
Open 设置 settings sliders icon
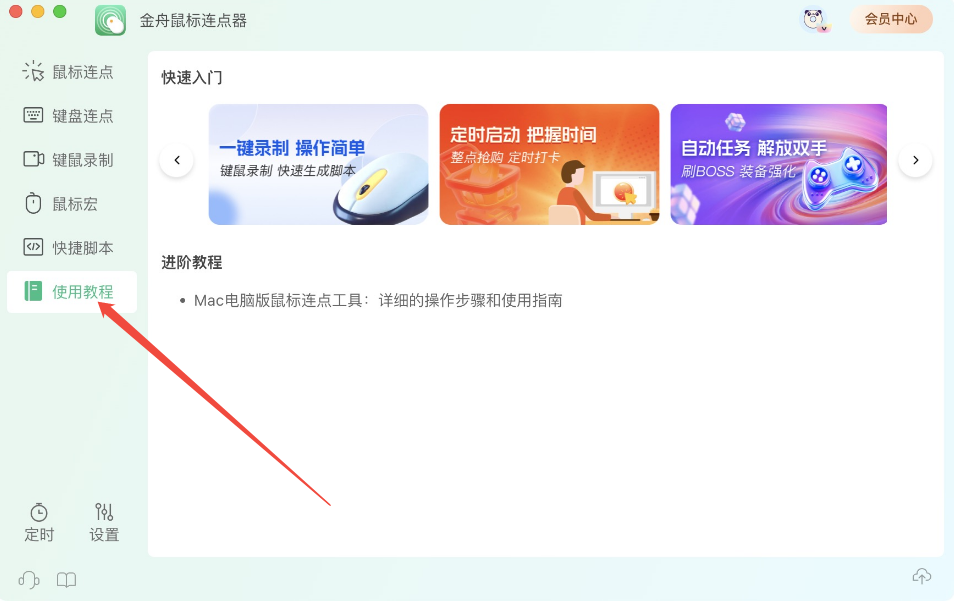pyautogui.click(x=104, y=512)
